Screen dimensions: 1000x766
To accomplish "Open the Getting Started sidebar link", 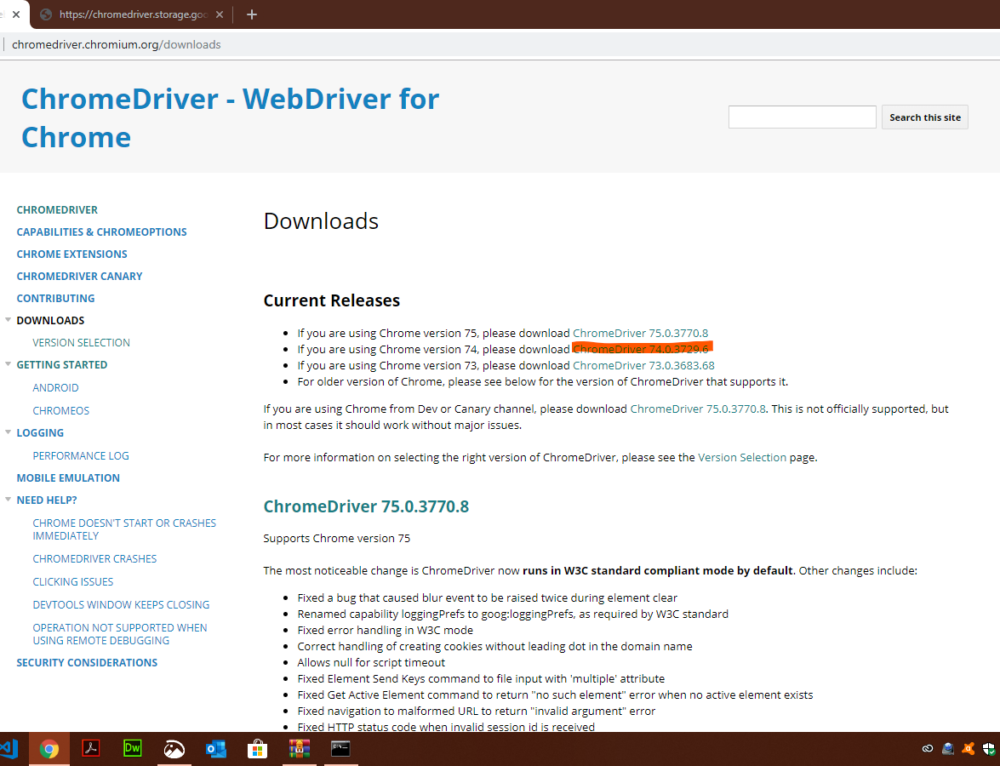I will click(x=62, y=365).
